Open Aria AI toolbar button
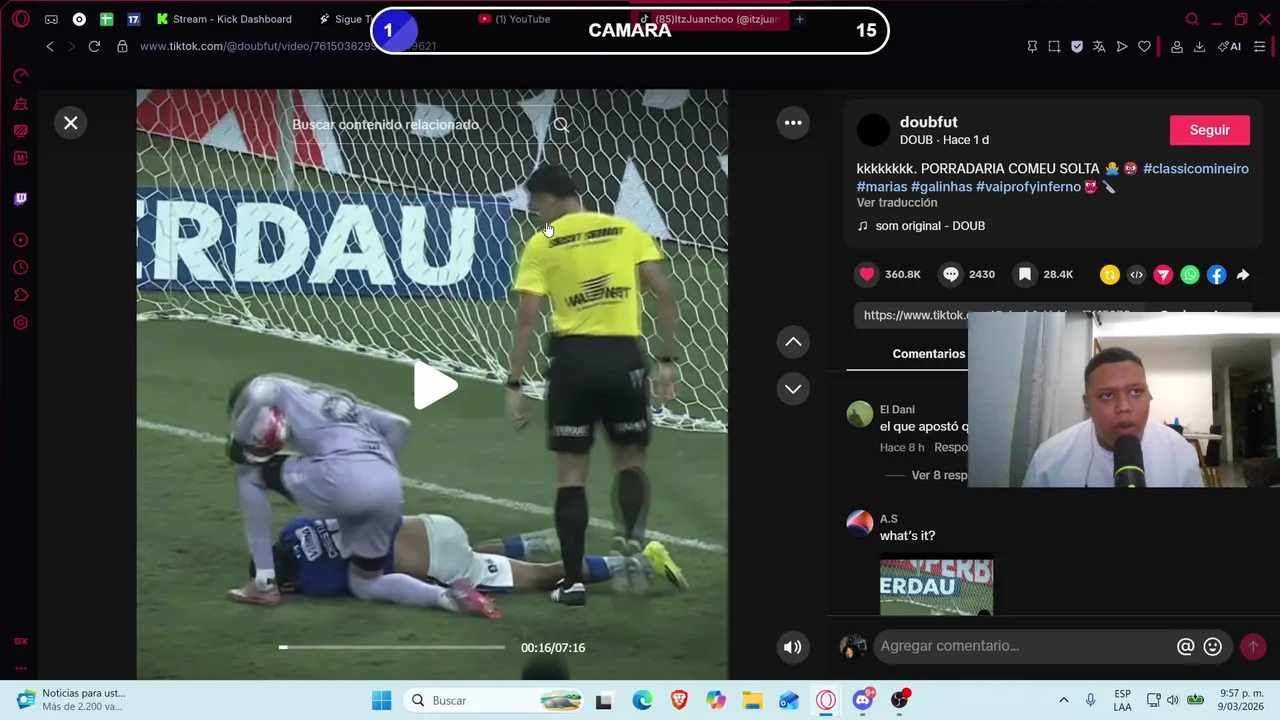 1230,46
